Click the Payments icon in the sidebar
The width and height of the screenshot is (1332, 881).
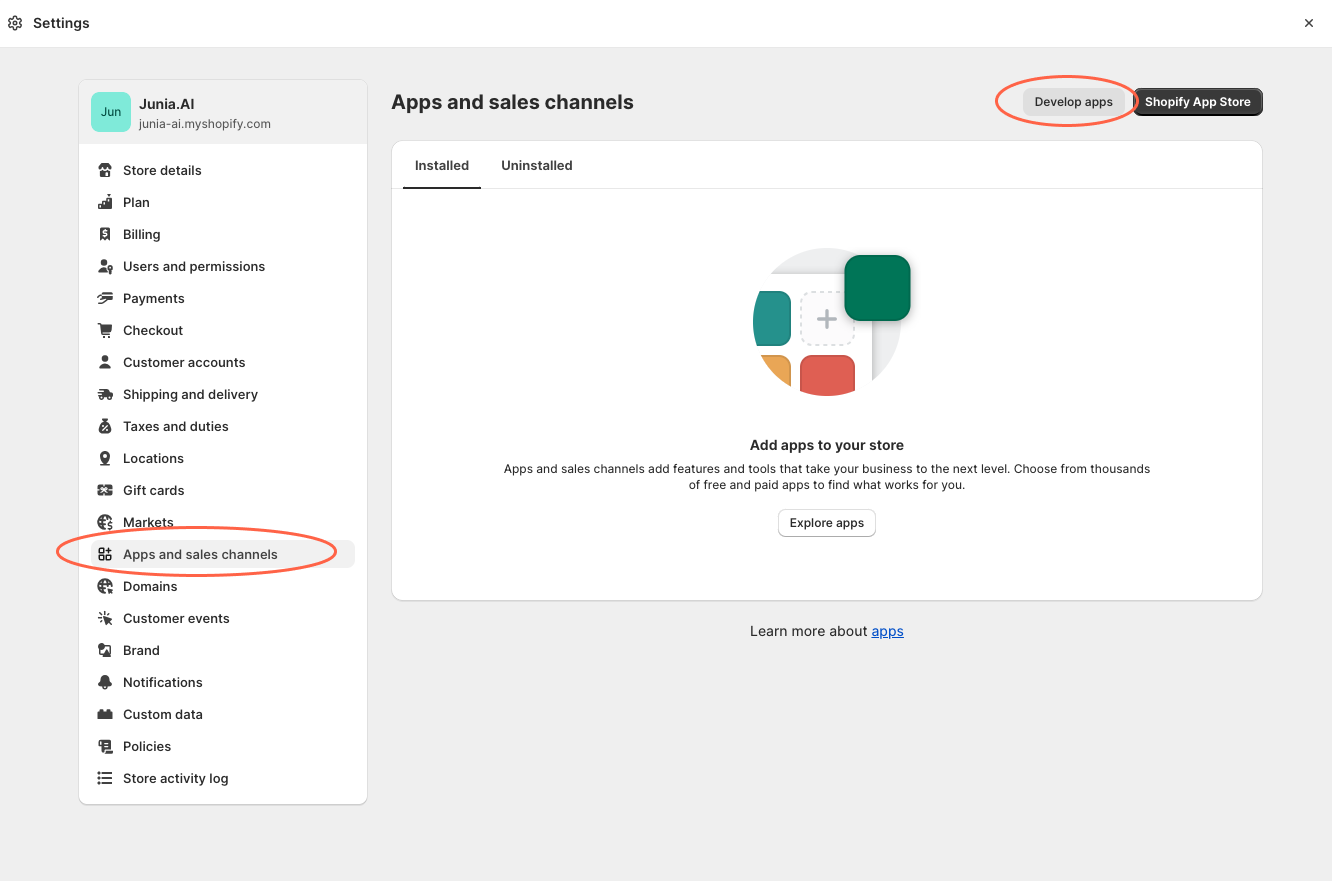pos(104,298)
